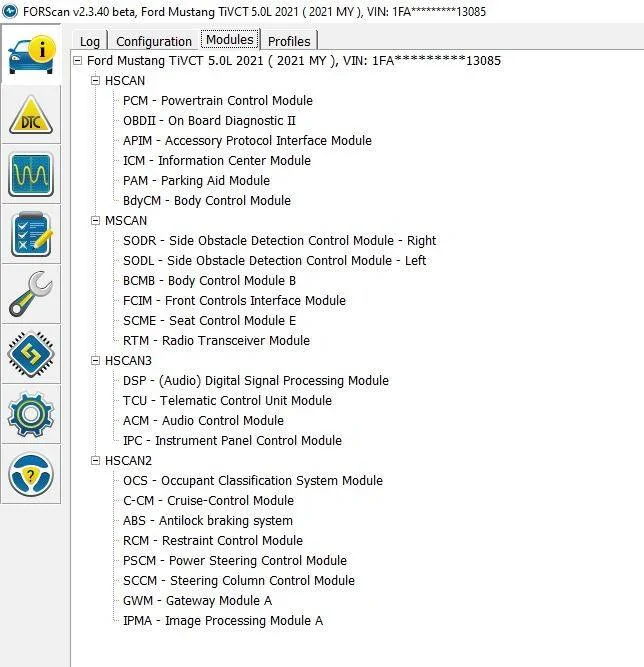Select RCM - Restraint Control Module
Viewport: 644px width, 667px height.
213,540
